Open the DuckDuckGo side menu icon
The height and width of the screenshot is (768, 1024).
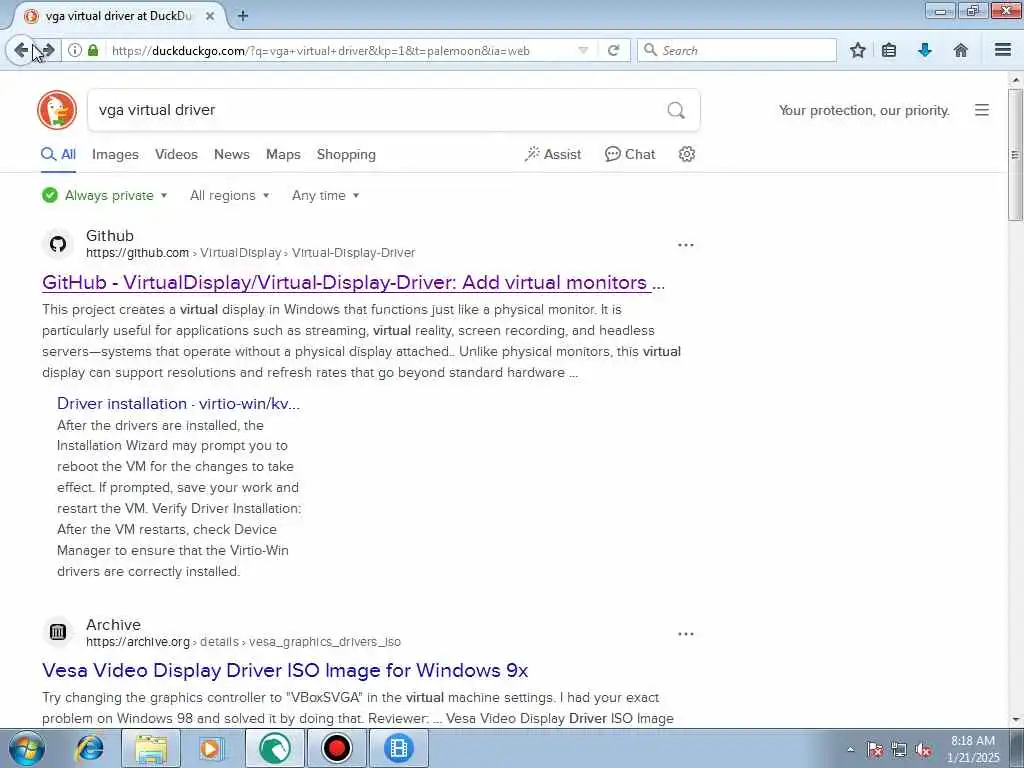coord(982,110)
